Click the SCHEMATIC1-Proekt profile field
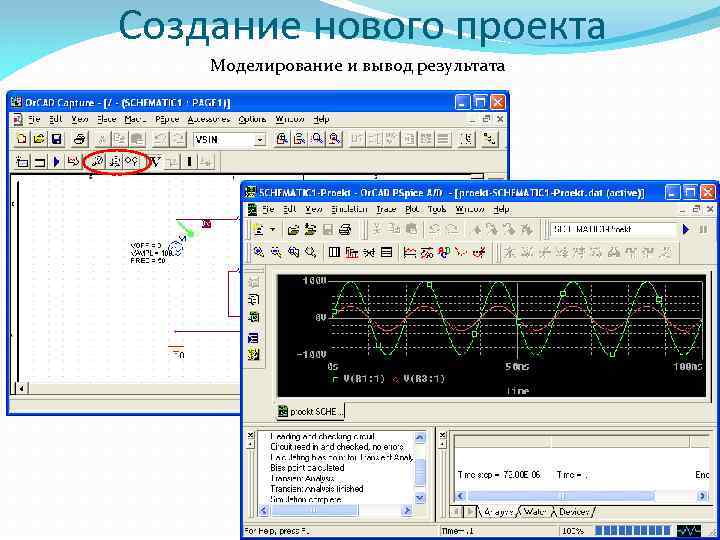 [x=614, y=229]
